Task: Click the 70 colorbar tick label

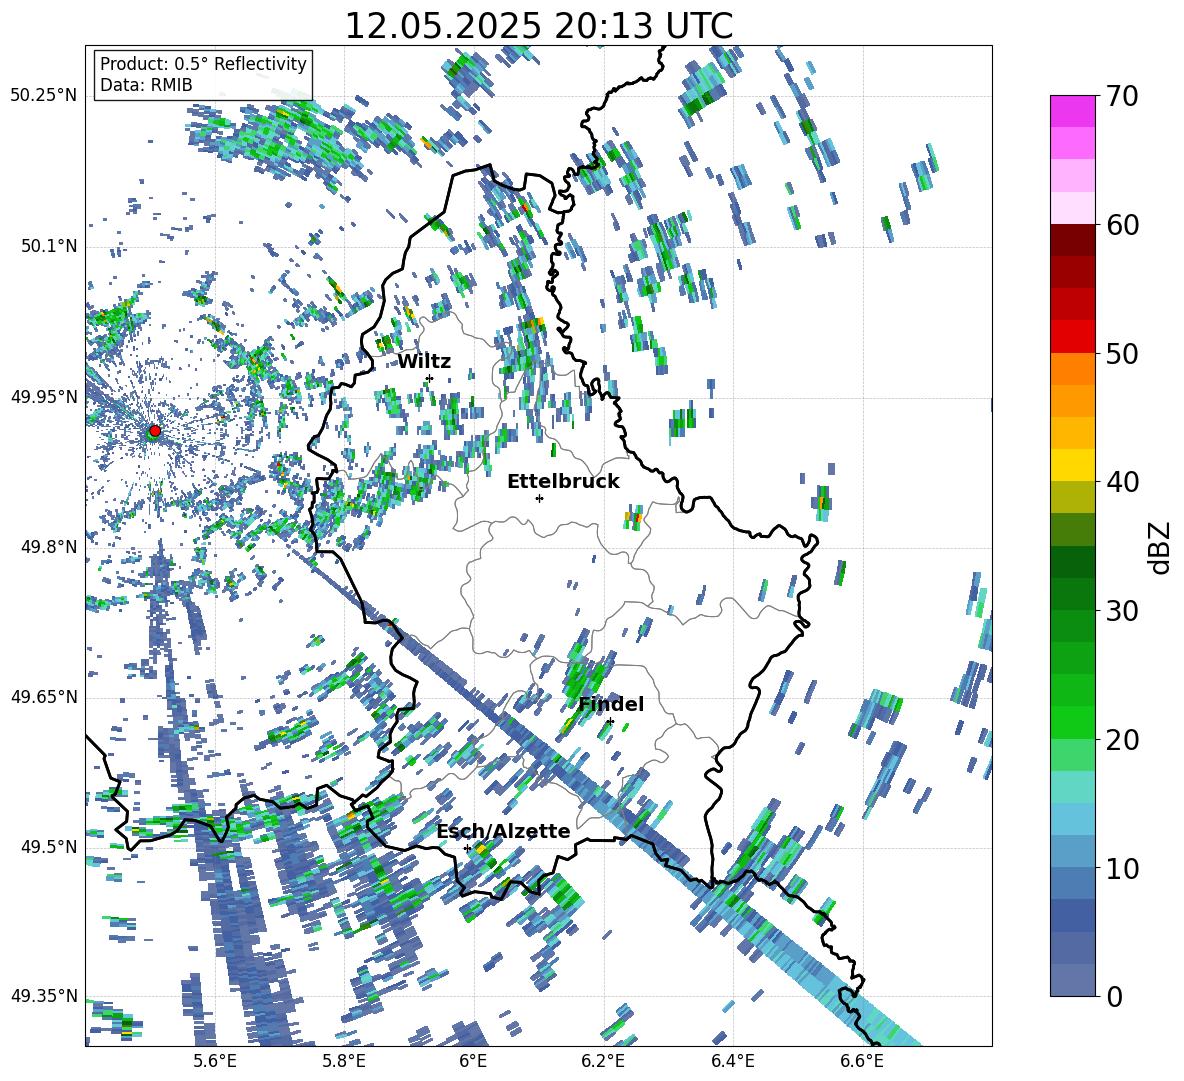Action: [1122, 97]
